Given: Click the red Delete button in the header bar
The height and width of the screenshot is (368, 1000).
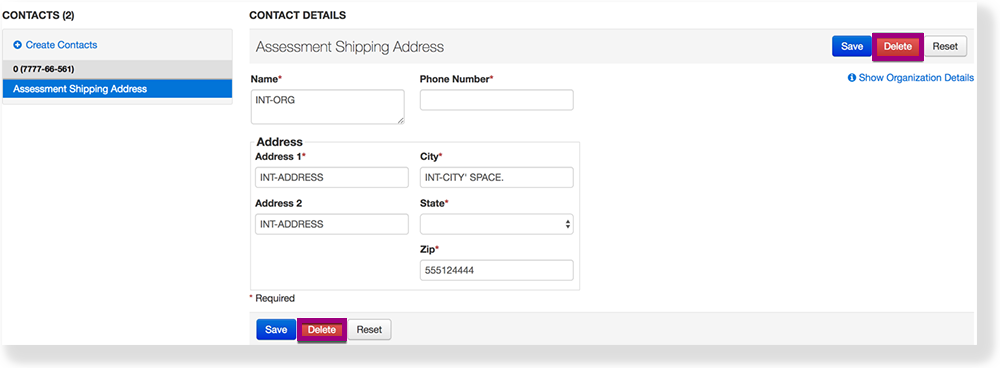Looking at the screenshot, I should (x=897, y=47).
